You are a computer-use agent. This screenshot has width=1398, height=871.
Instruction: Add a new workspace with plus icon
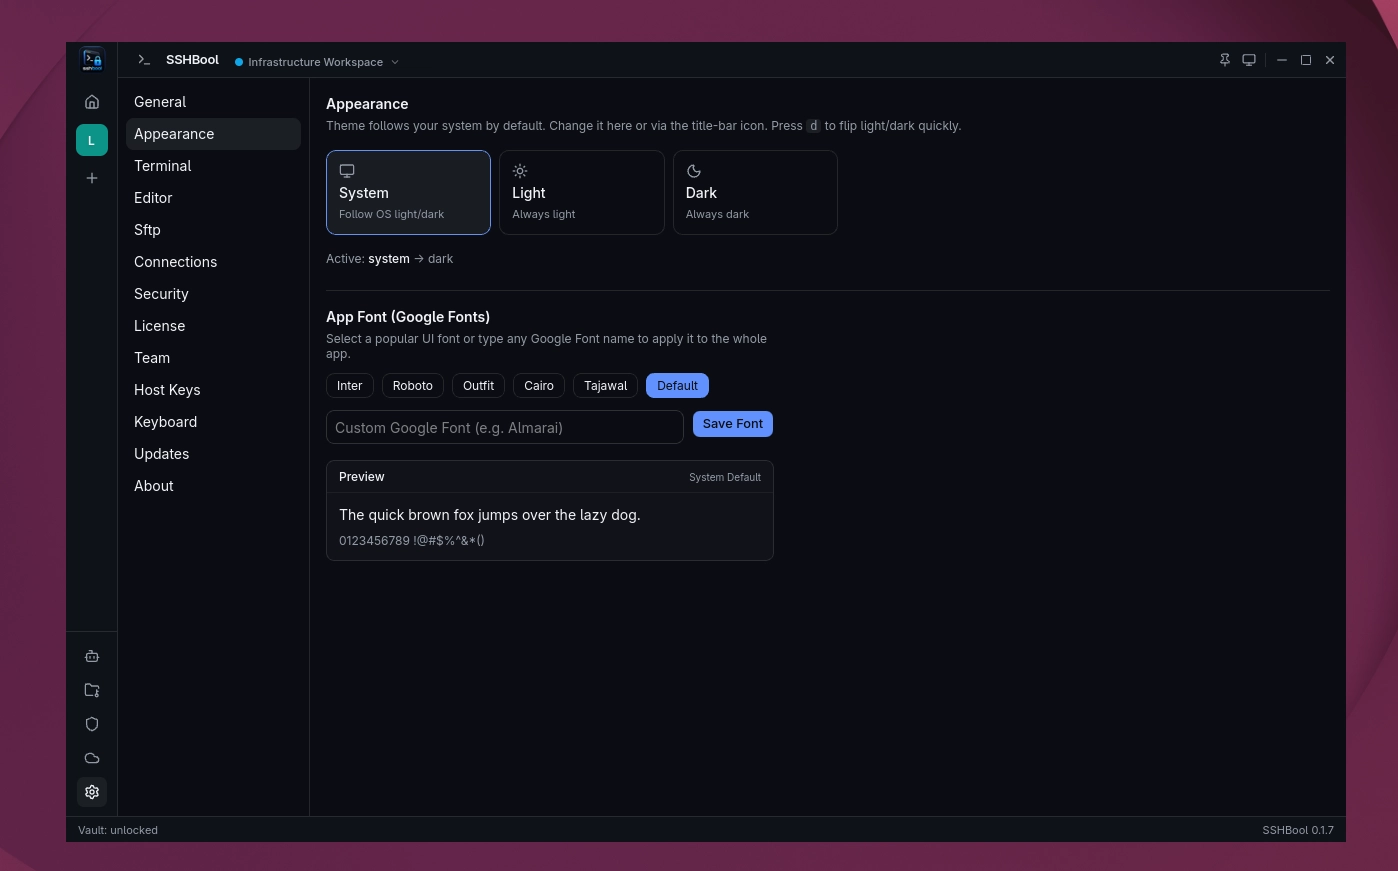(92, 178)
